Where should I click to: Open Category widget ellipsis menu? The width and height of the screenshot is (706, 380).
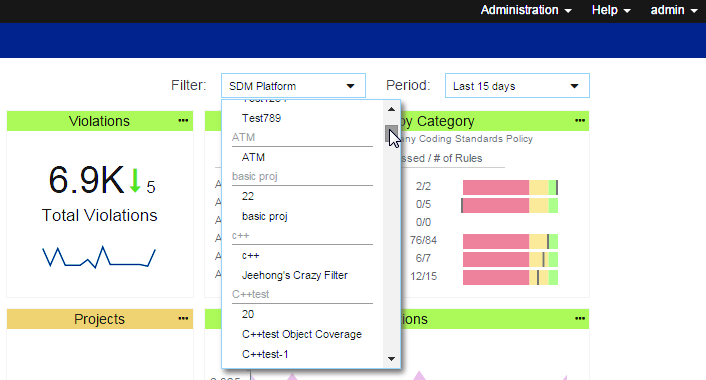click(580, 121)
